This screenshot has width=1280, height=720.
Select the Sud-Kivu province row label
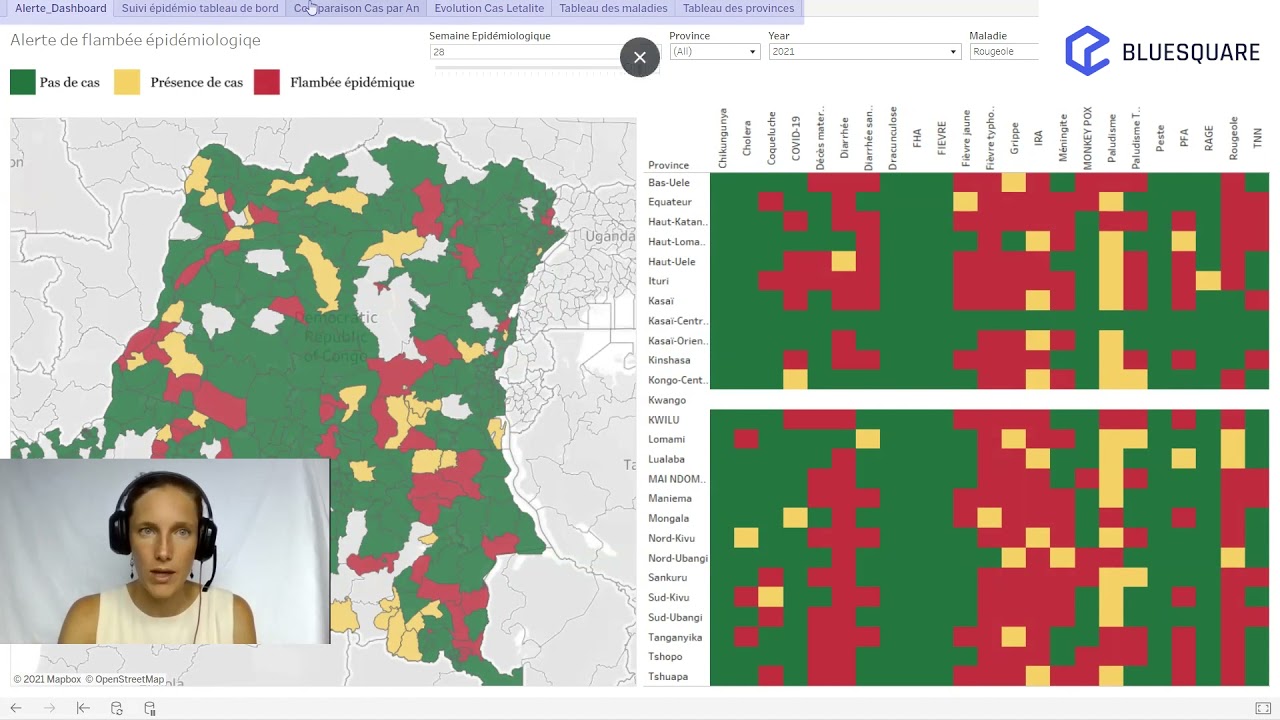point(669,597)
